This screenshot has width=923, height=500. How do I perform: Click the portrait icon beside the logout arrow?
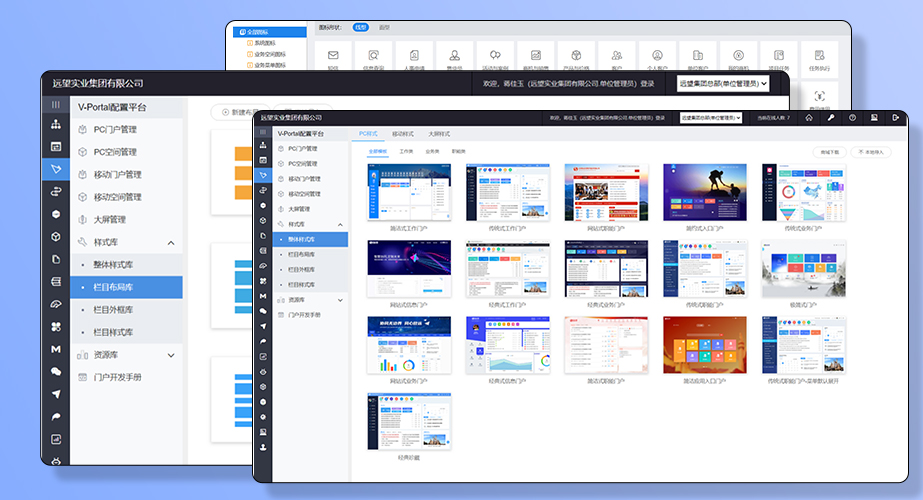(874, 118)
